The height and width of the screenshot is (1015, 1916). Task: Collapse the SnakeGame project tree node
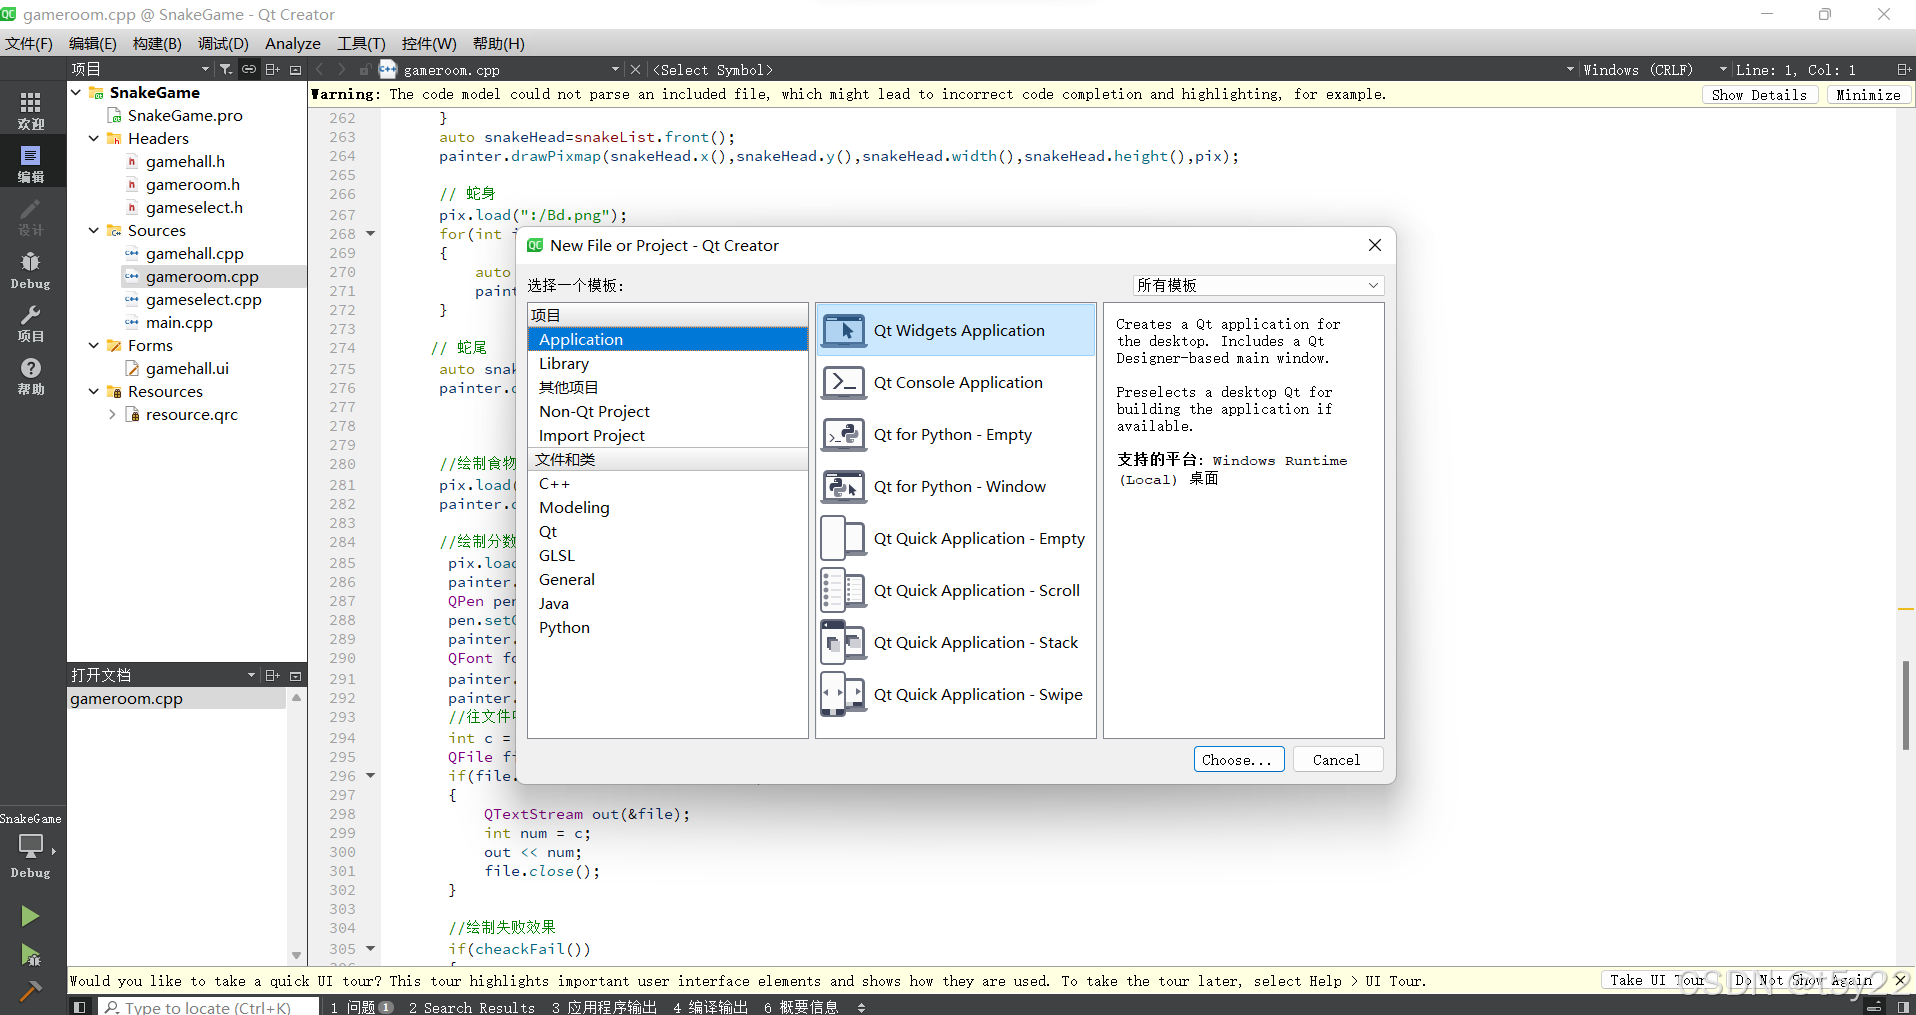76,92
